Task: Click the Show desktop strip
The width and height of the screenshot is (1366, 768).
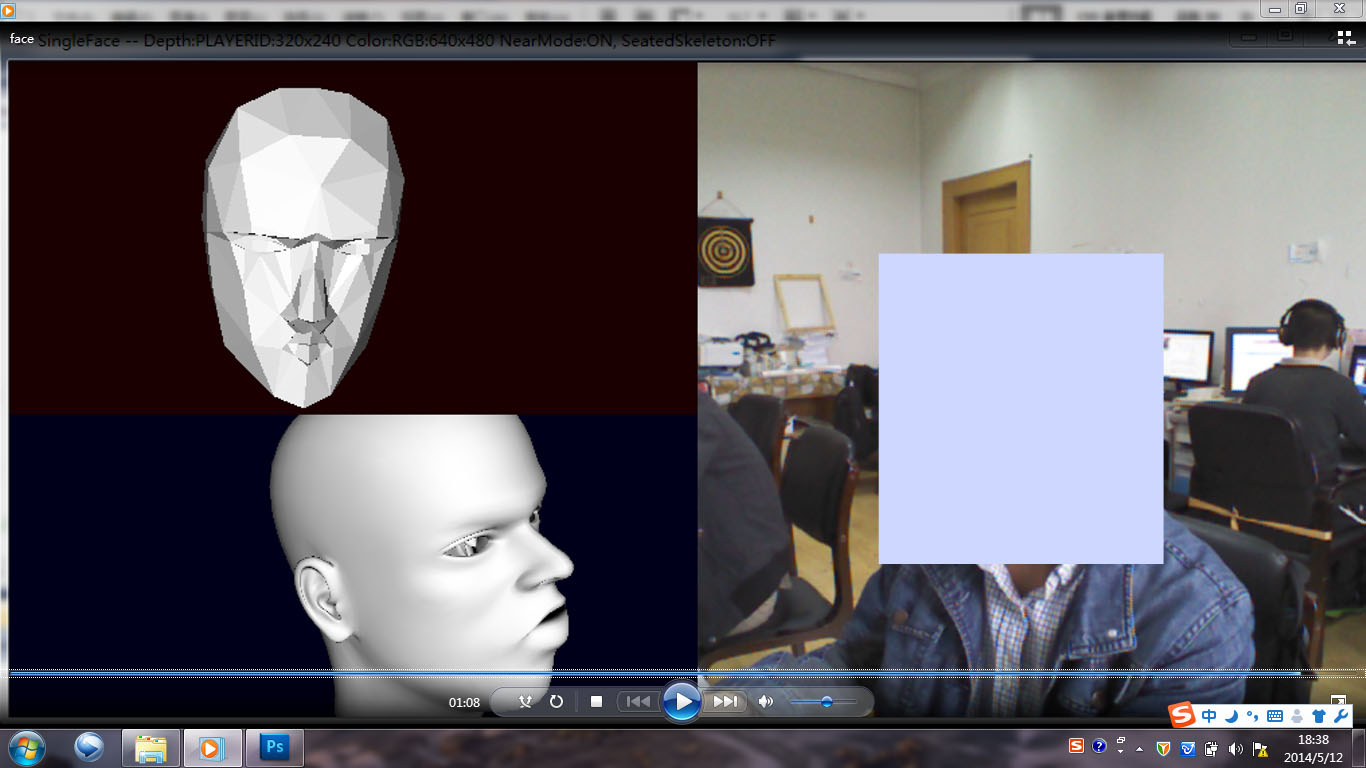Action: [1359, 748]
